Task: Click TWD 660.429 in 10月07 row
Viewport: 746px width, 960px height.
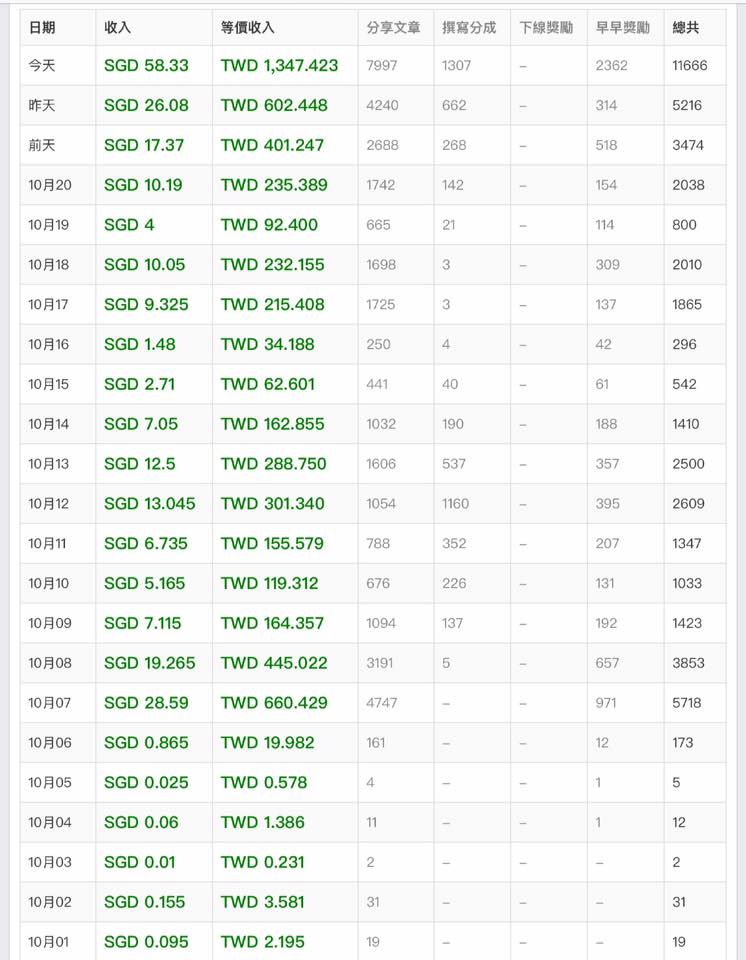Action: click(274, 703)
